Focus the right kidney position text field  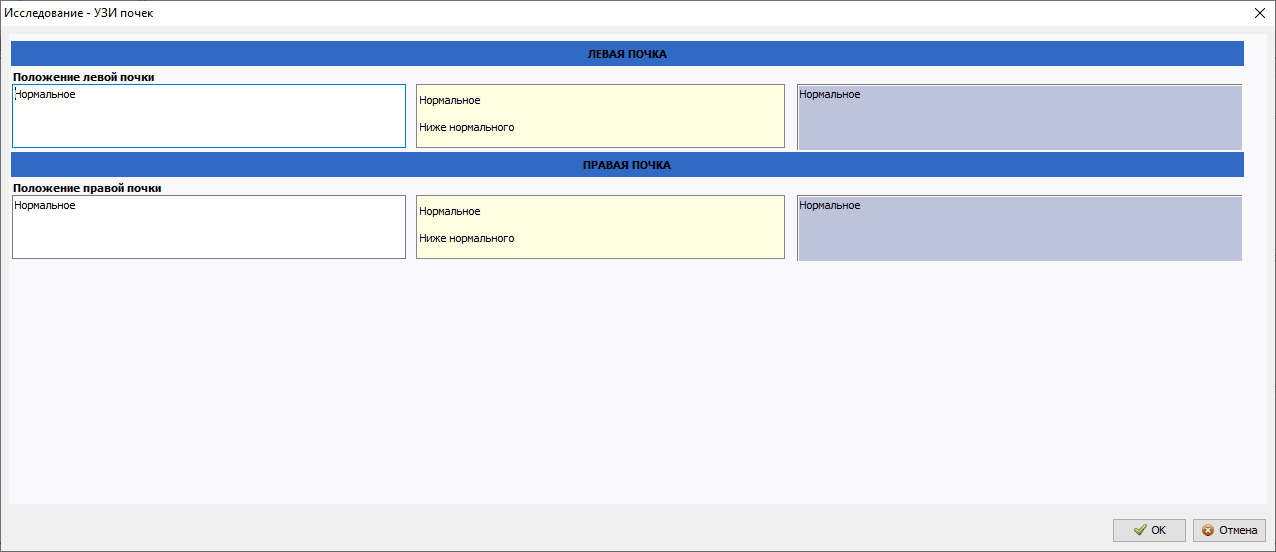(x=208, y=234)
